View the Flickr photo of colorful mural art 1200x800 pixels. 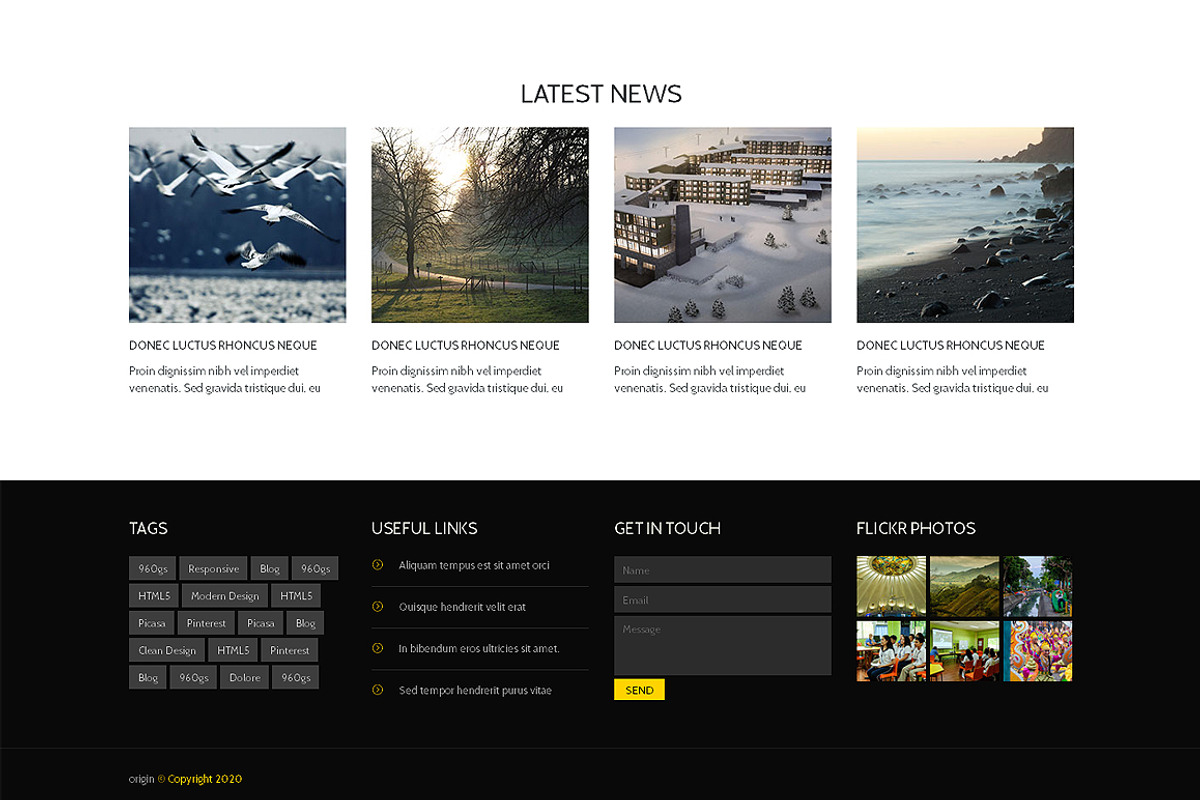[x=1037, y=651]
